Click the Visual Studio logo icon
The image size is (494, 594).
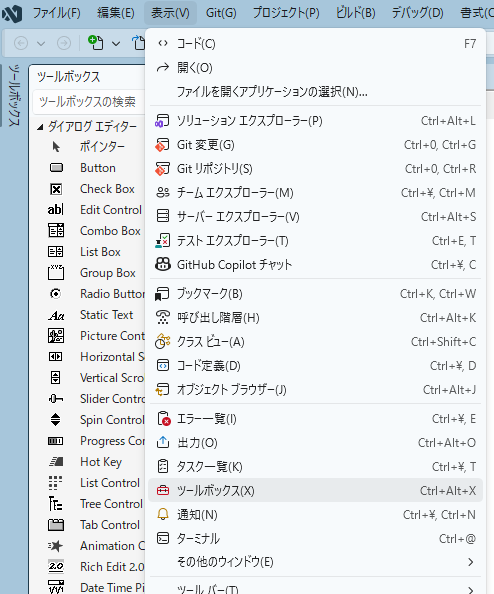12,13
